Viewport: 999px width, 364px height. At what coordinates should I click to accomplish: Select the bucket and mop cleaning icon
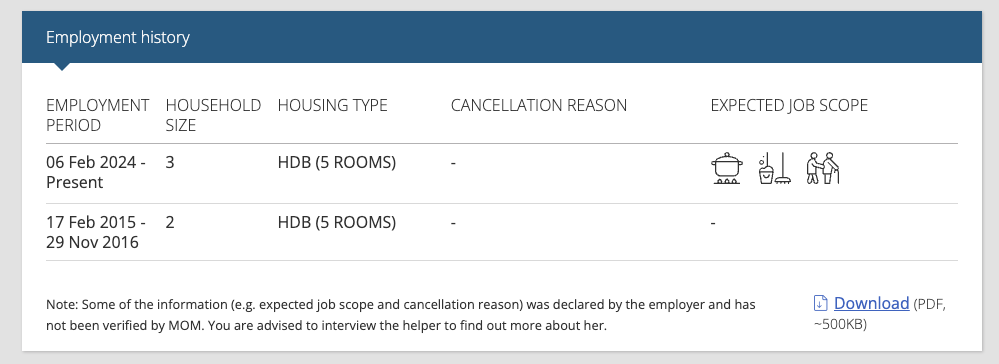click(x=775, y=169)
